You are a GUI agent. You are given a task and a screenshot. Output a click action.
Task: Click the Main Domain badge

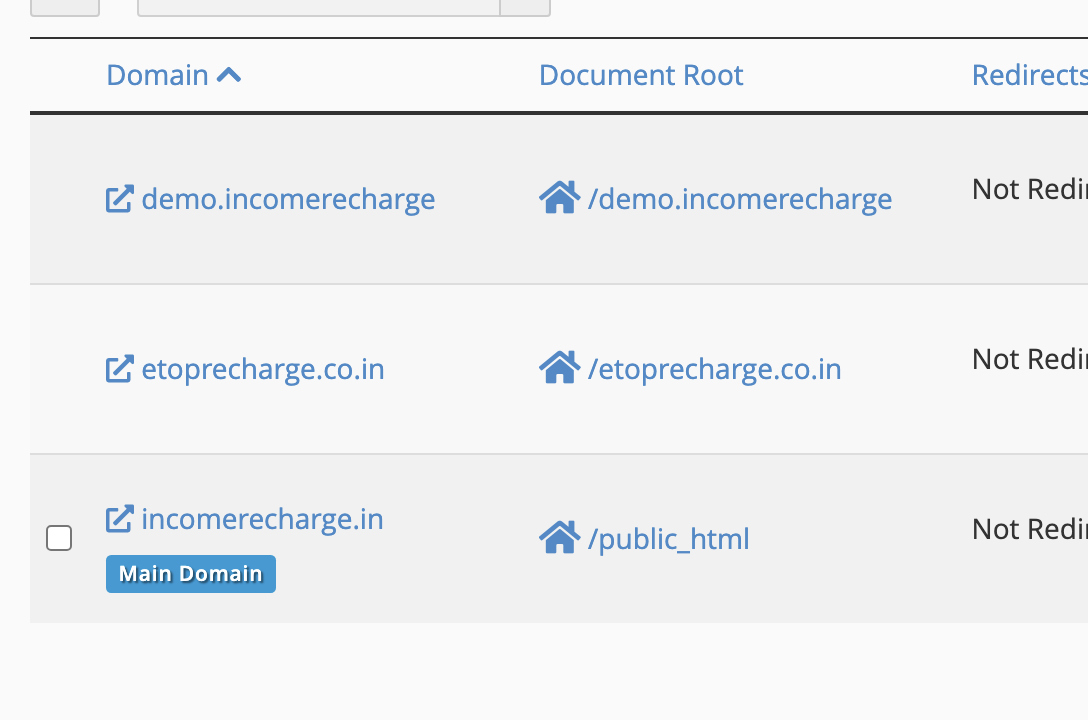click(x=190, y=574)
